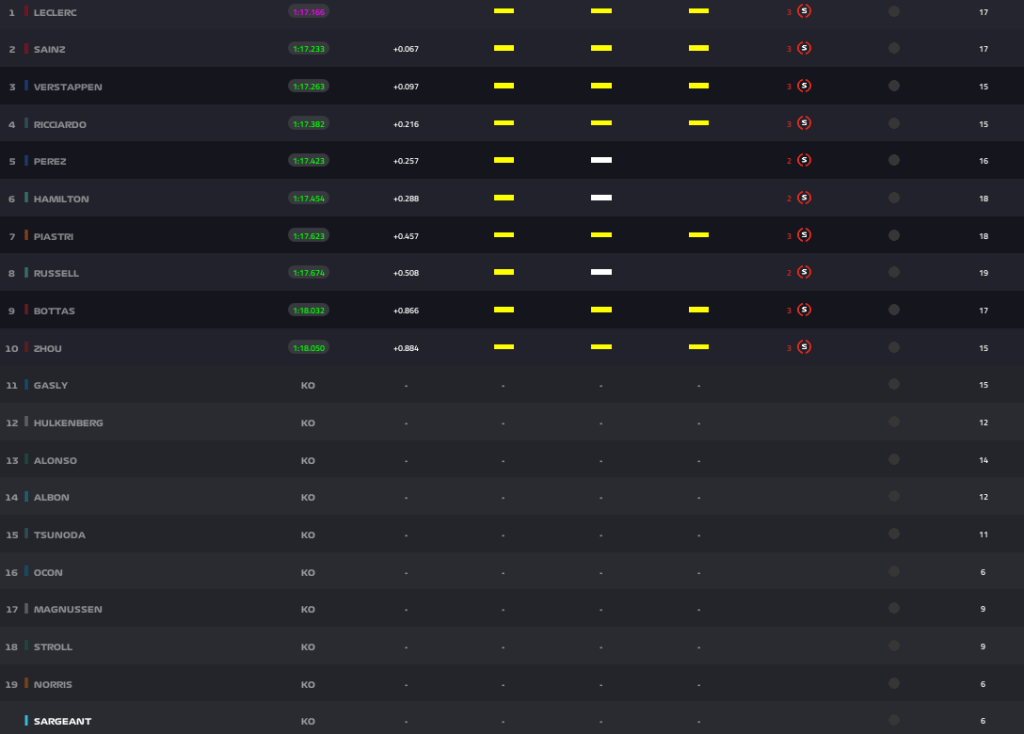The height and width of the screenshot is (734, 1024).
Task: Select the SARGEANT driver name
Action: [x=62, y=721]
